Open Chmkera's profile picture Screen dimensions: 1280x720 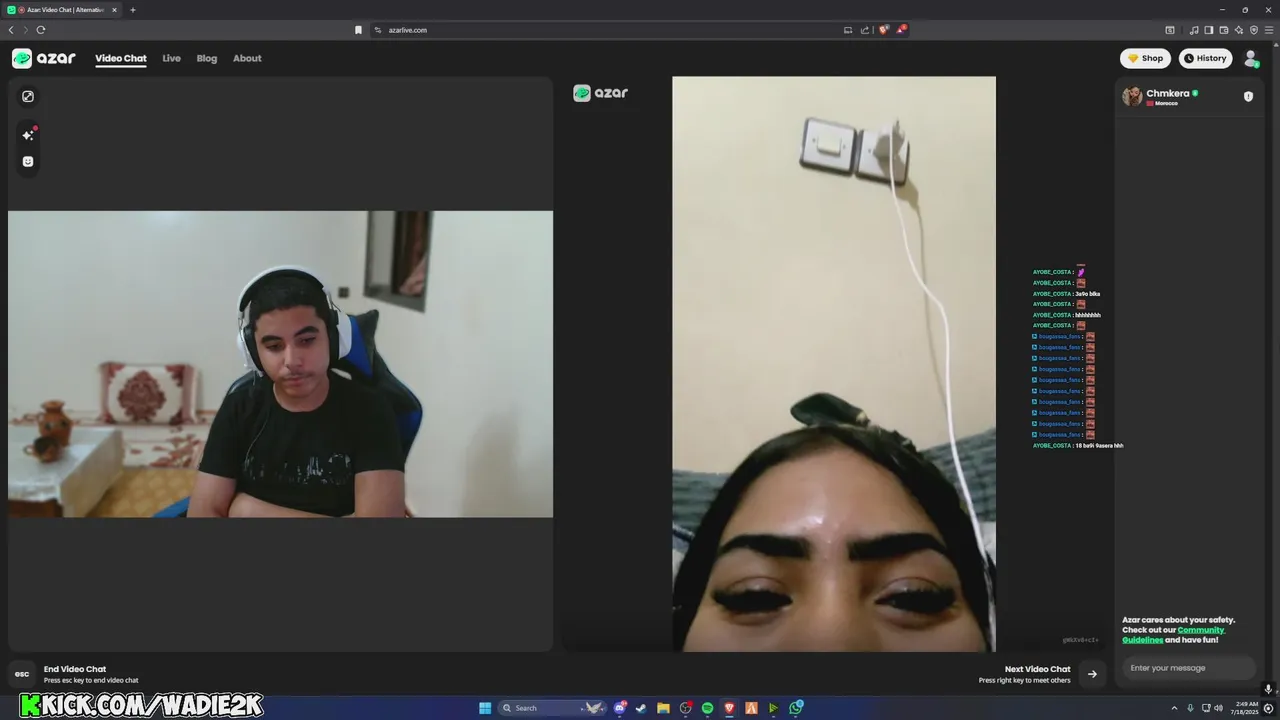(x=1132, y=96)
